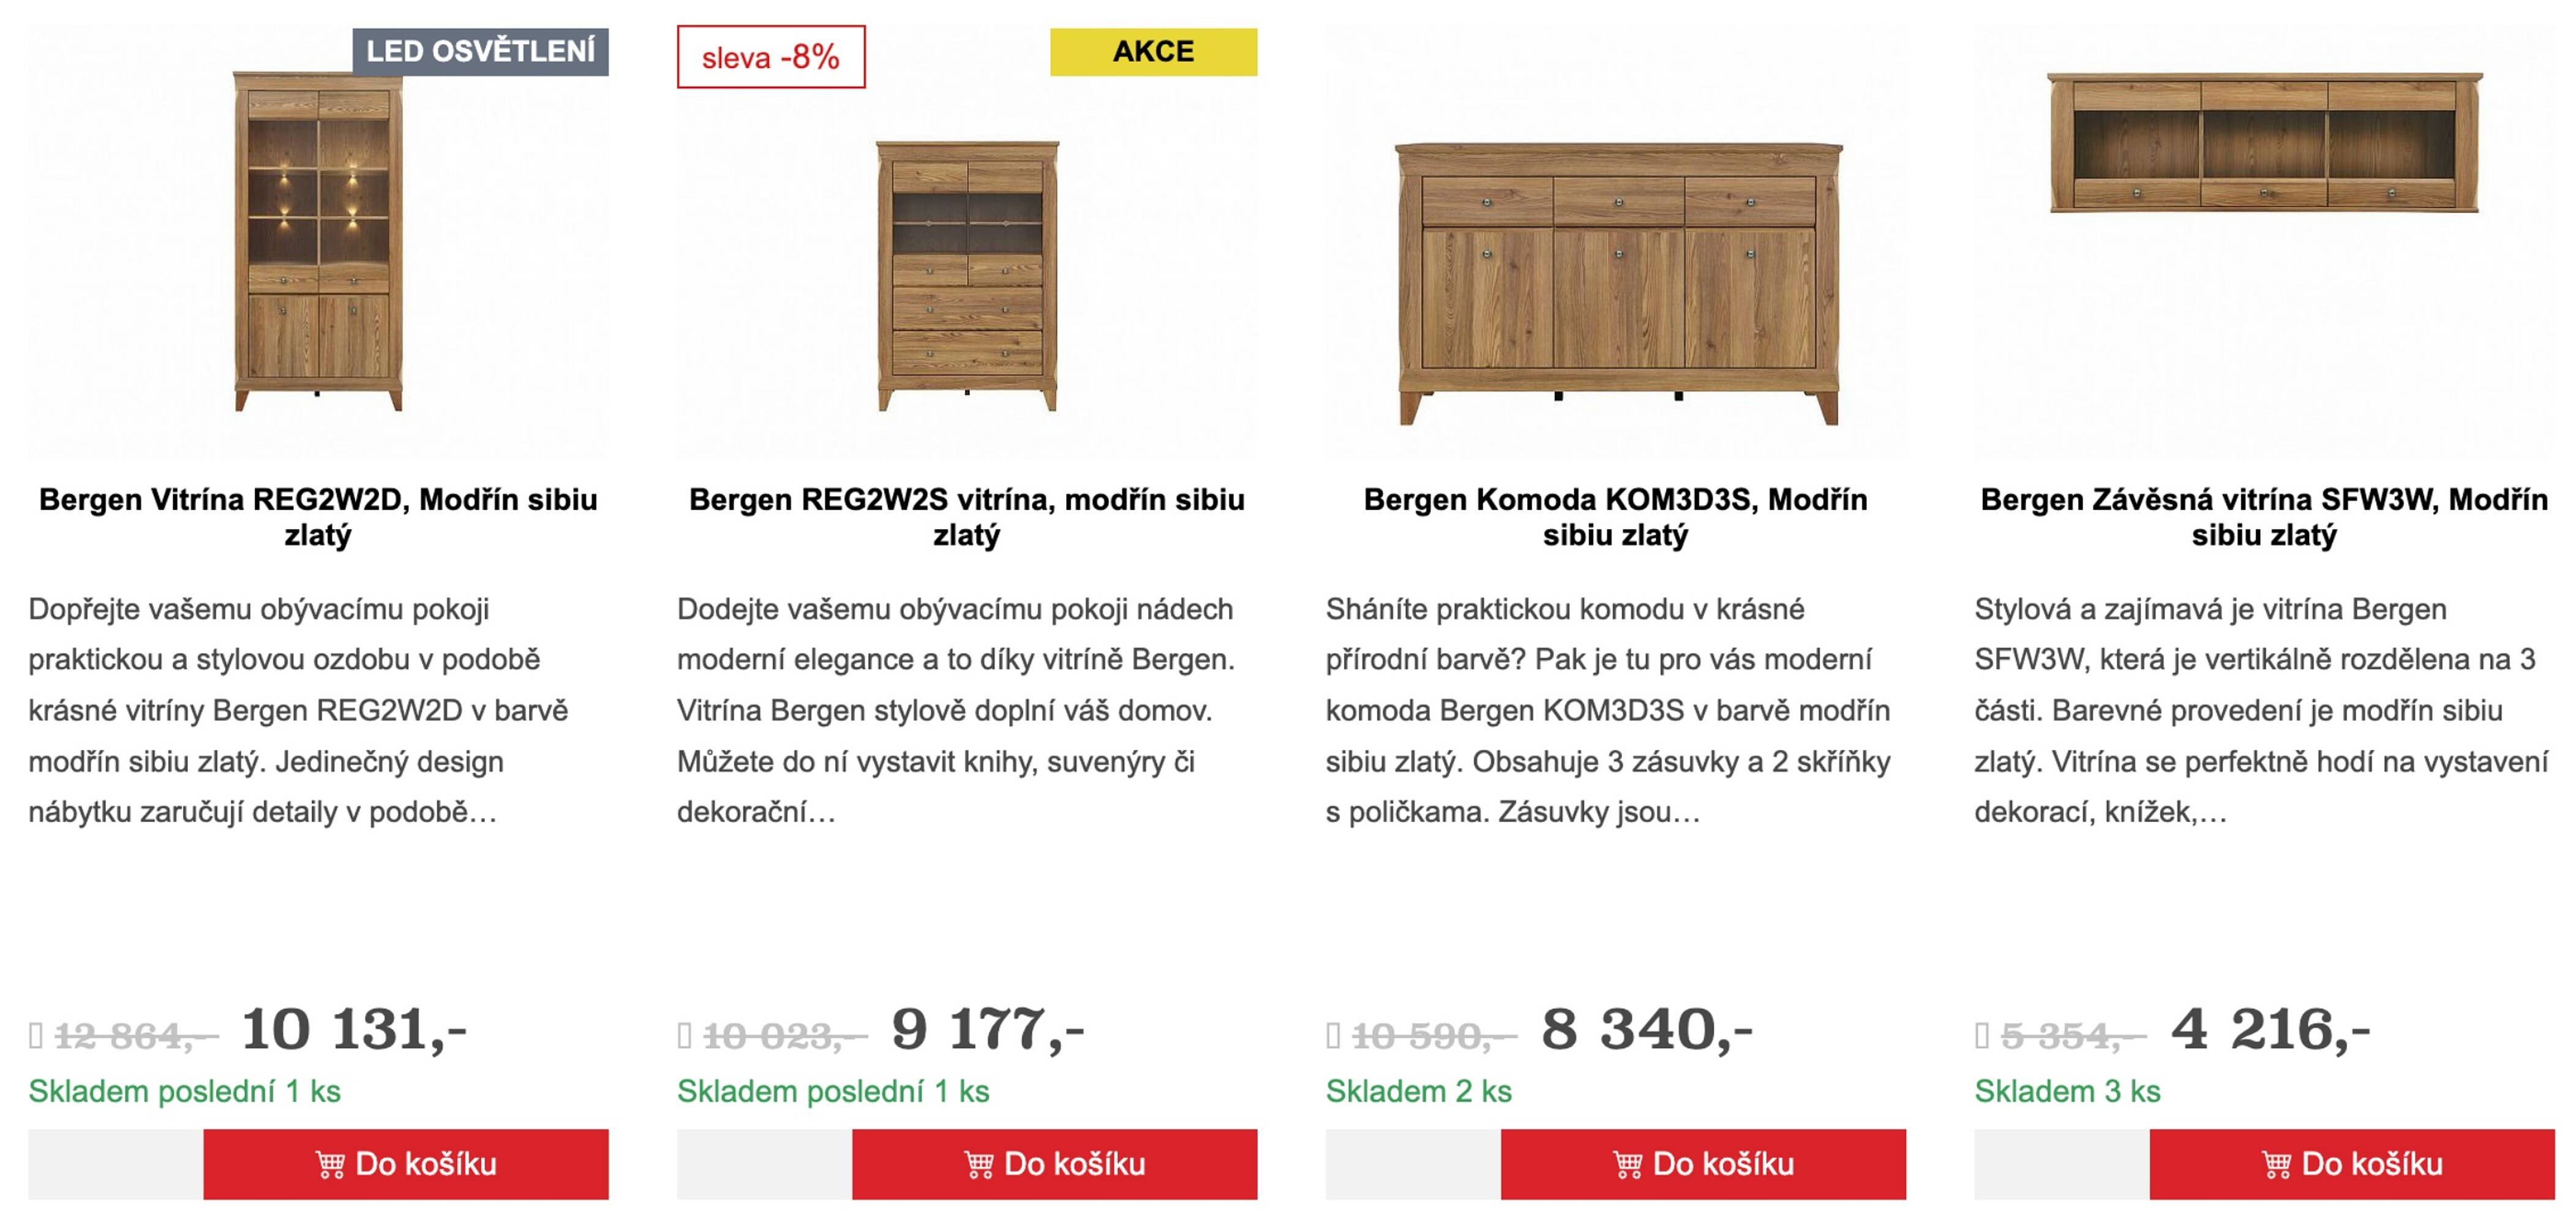The width and height of the screenshot is (2576, 1225).
Task: Click the hanging cabinet SFW3W product image
Action: point(2264,142)
